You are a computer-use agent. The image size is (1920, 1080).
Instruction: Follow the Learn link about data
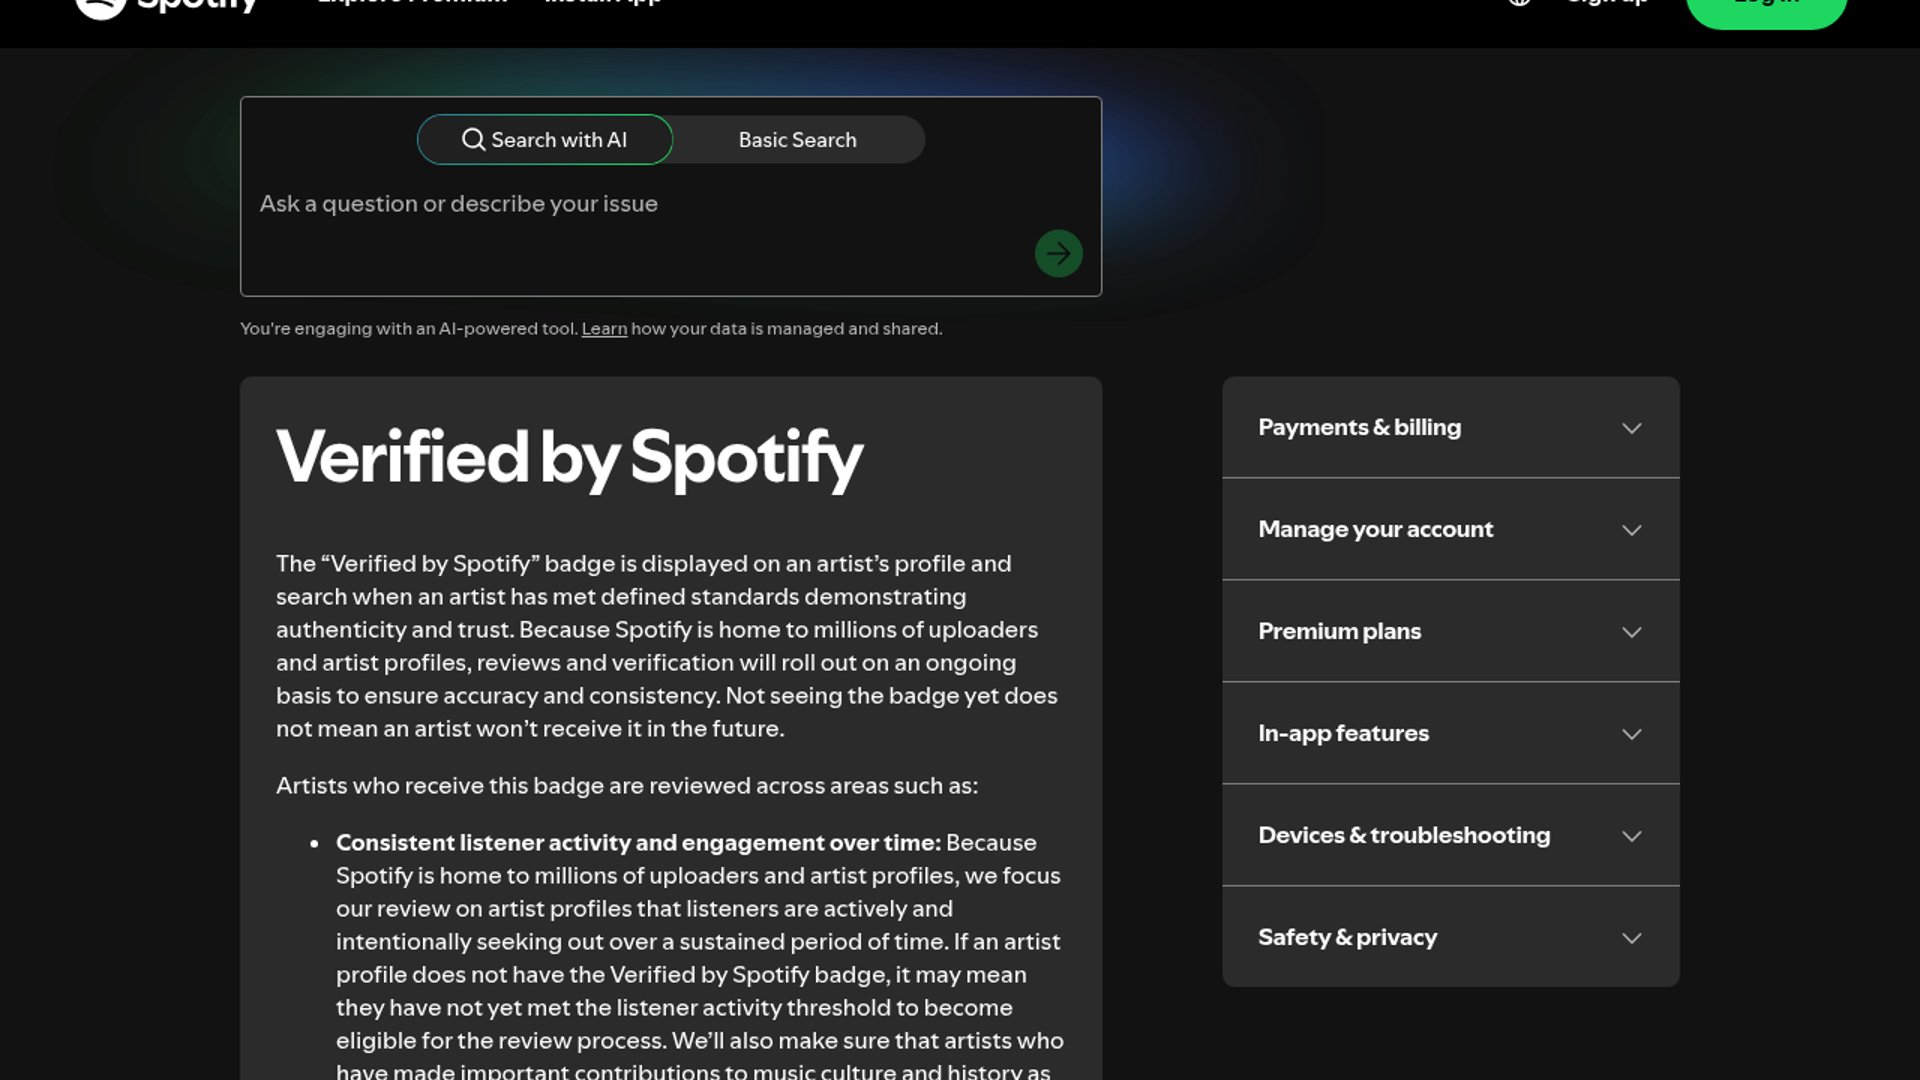(604, 329)
